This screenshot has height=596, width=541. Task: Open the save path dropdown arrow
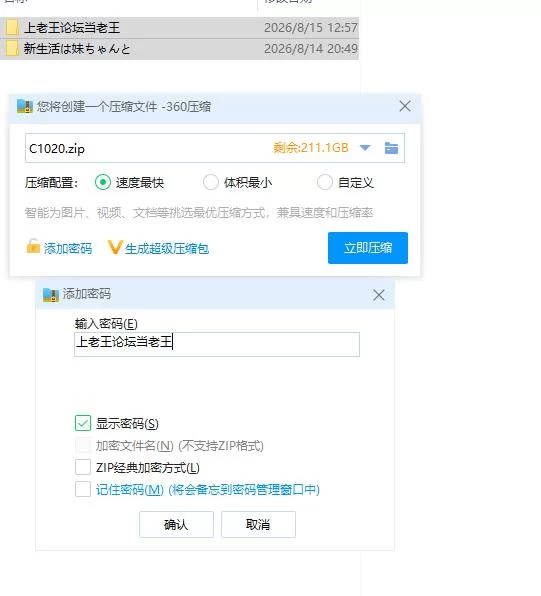point(365,148)
